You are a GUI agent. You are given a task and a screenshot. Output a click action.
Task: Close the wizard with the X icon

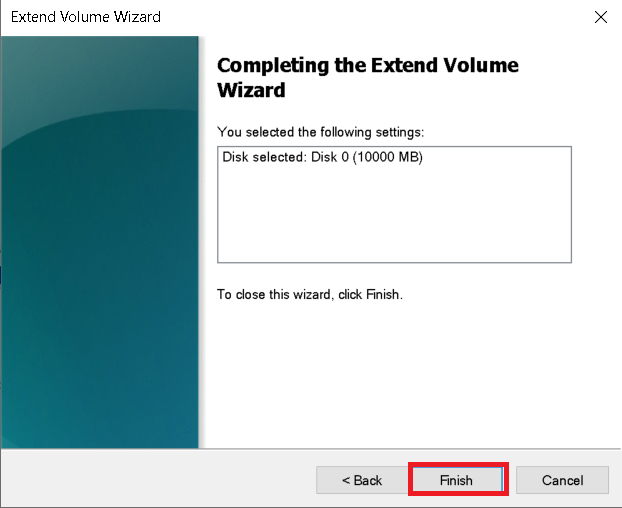(x=601, y=17)
